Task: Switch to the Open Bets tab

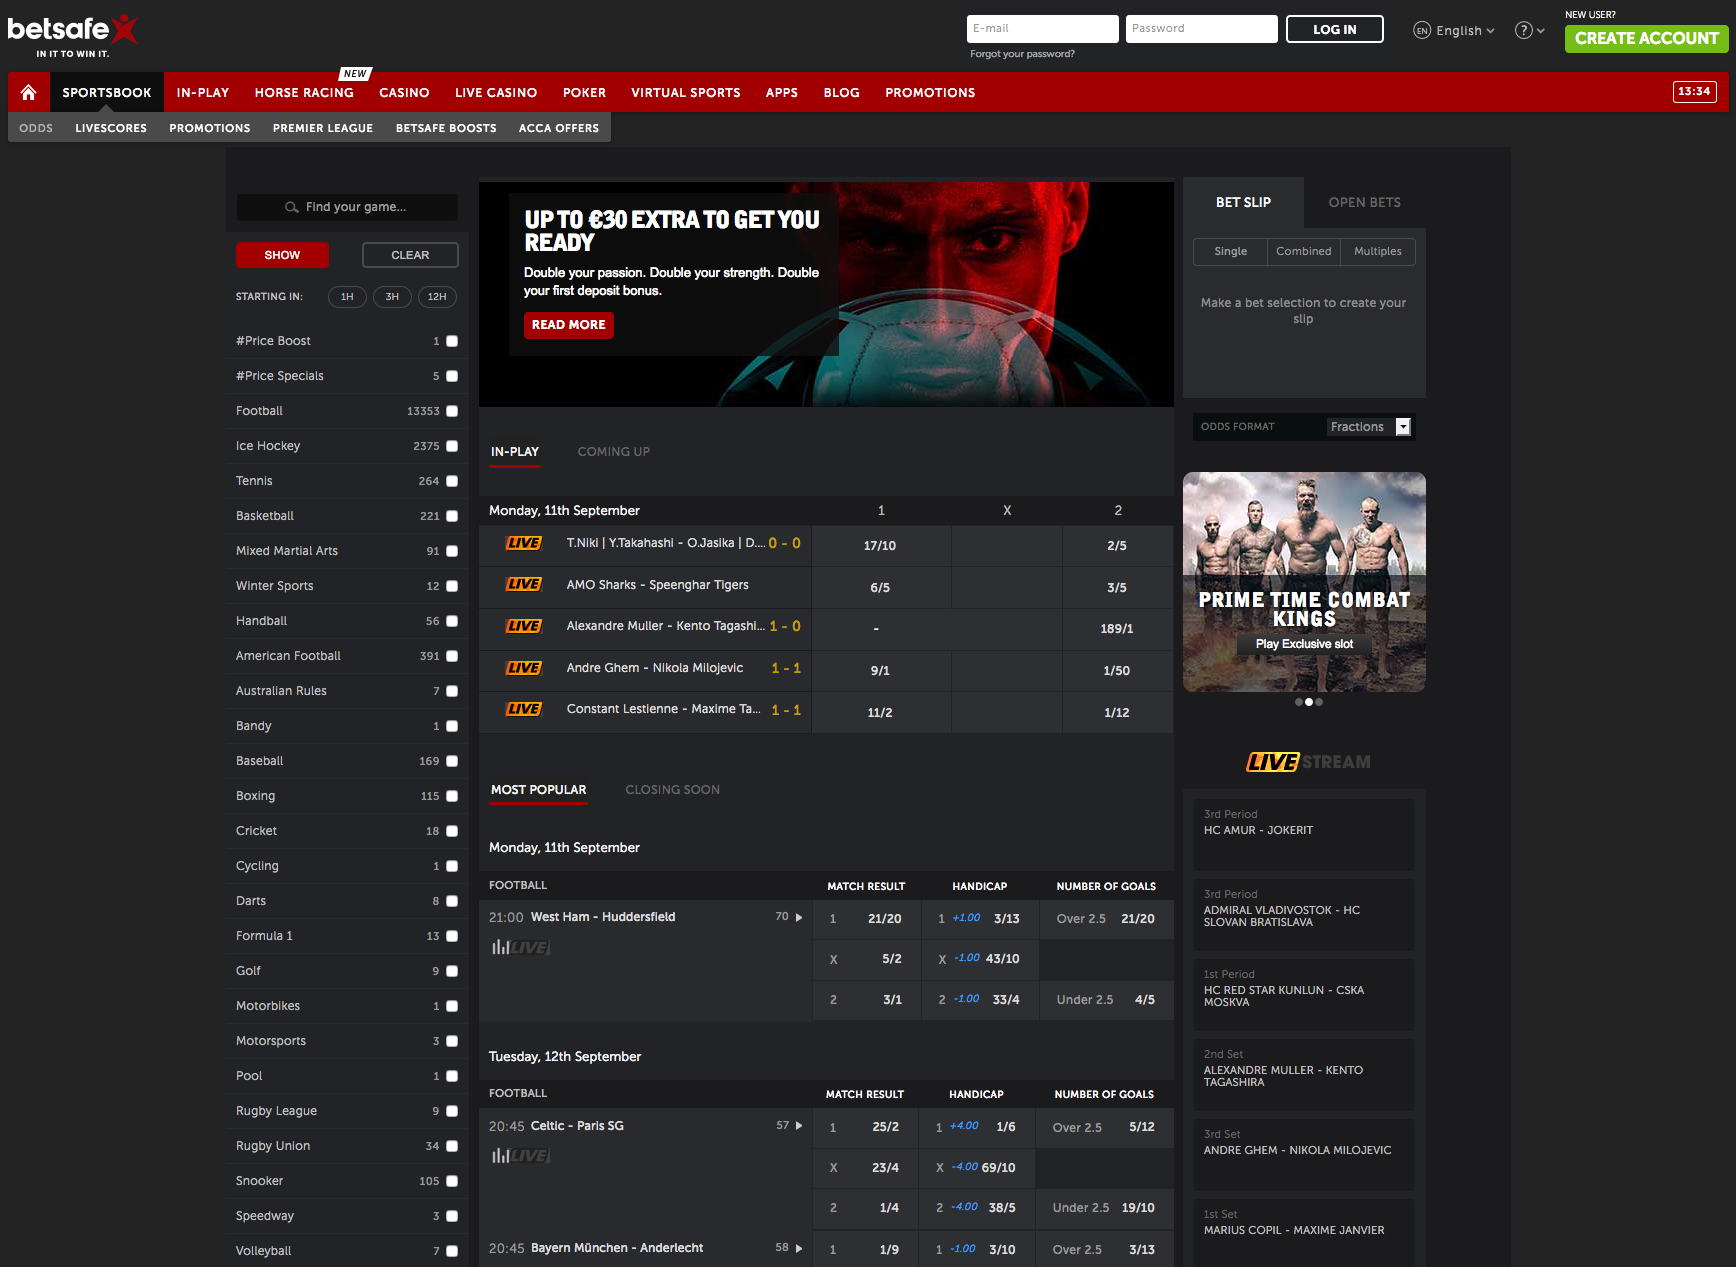Action: coord(1364,202)
